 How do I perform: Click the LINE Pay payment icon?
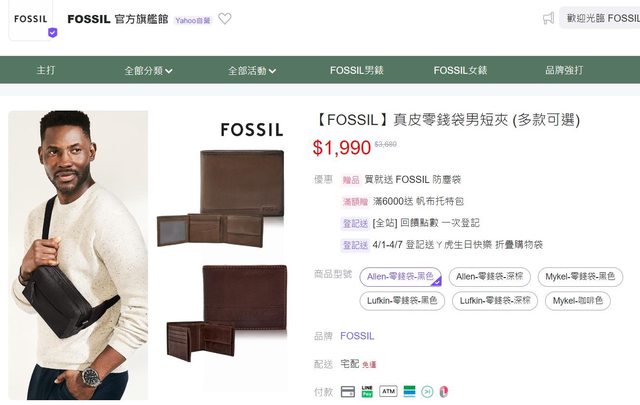(368, 391)
